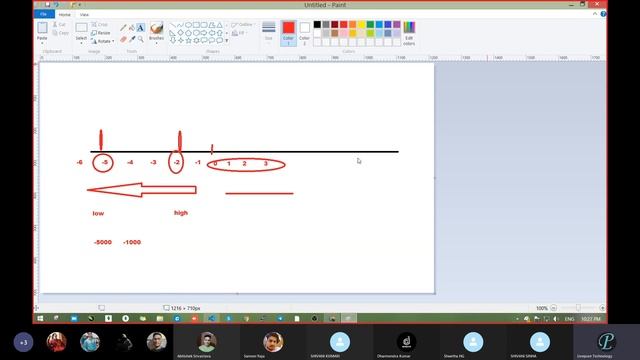This screenshot has width=640, height=360.
Task: Select the Fill with color bucket tool
Action: (131, 28)
